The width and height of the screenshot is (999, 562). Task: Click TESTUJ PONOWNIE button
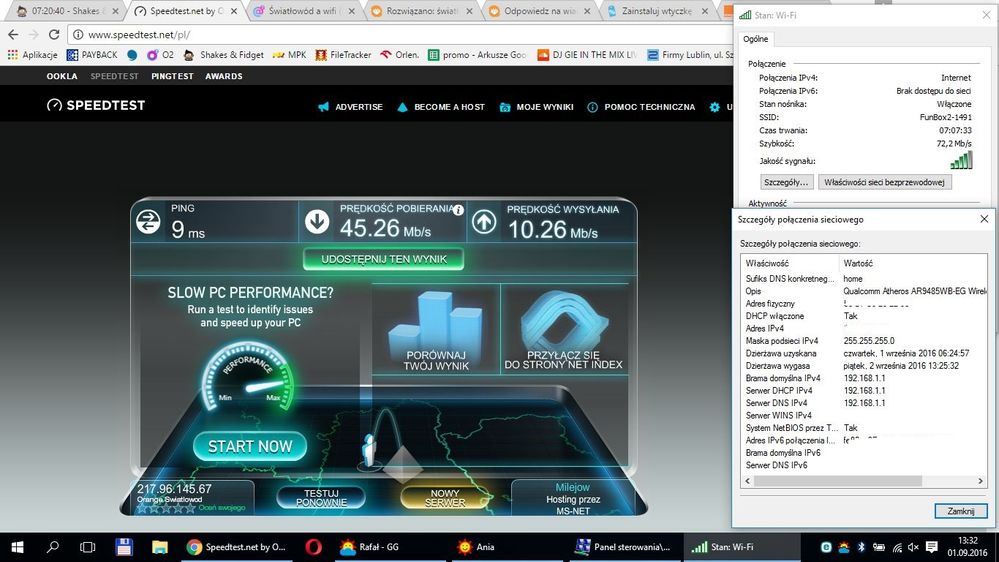(321, 498)
